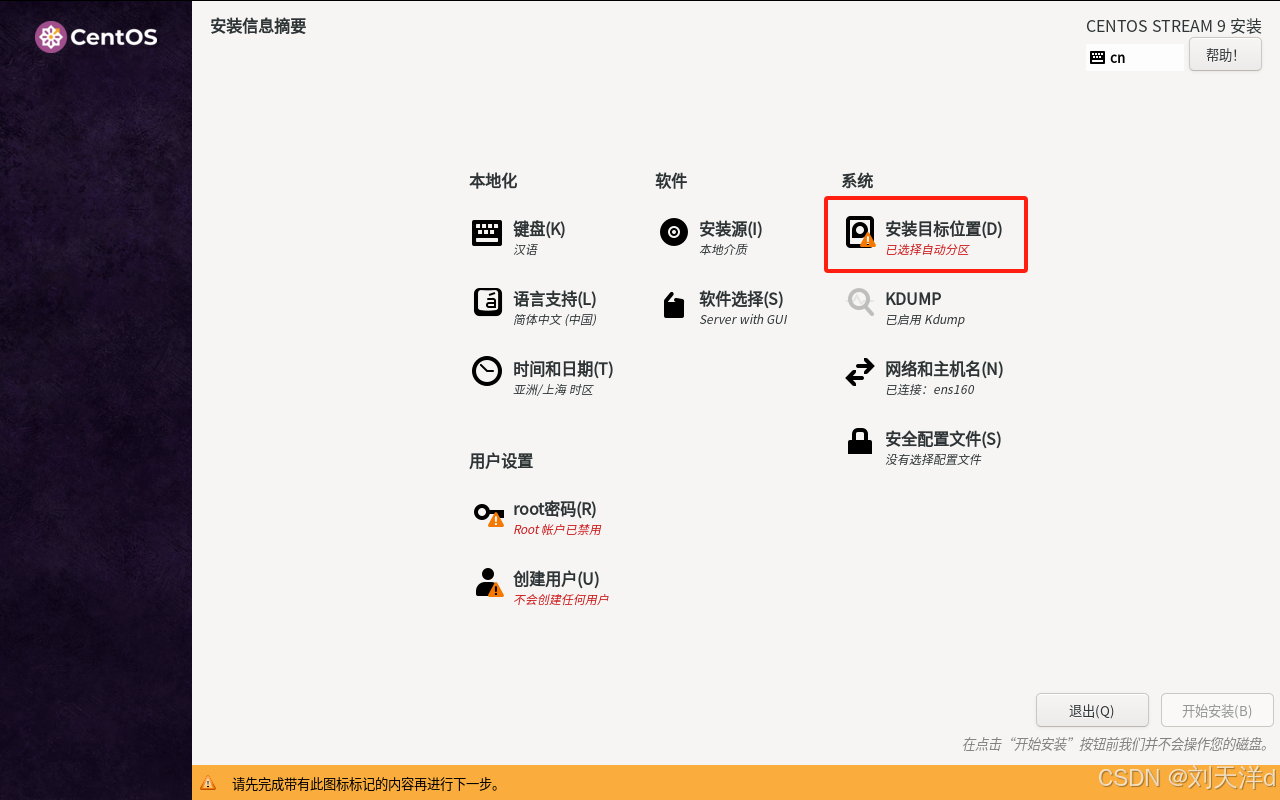Screen dimensions: 1280x800
Task: Click the 简体中文 (中国) text
Action: pos(555,320)
